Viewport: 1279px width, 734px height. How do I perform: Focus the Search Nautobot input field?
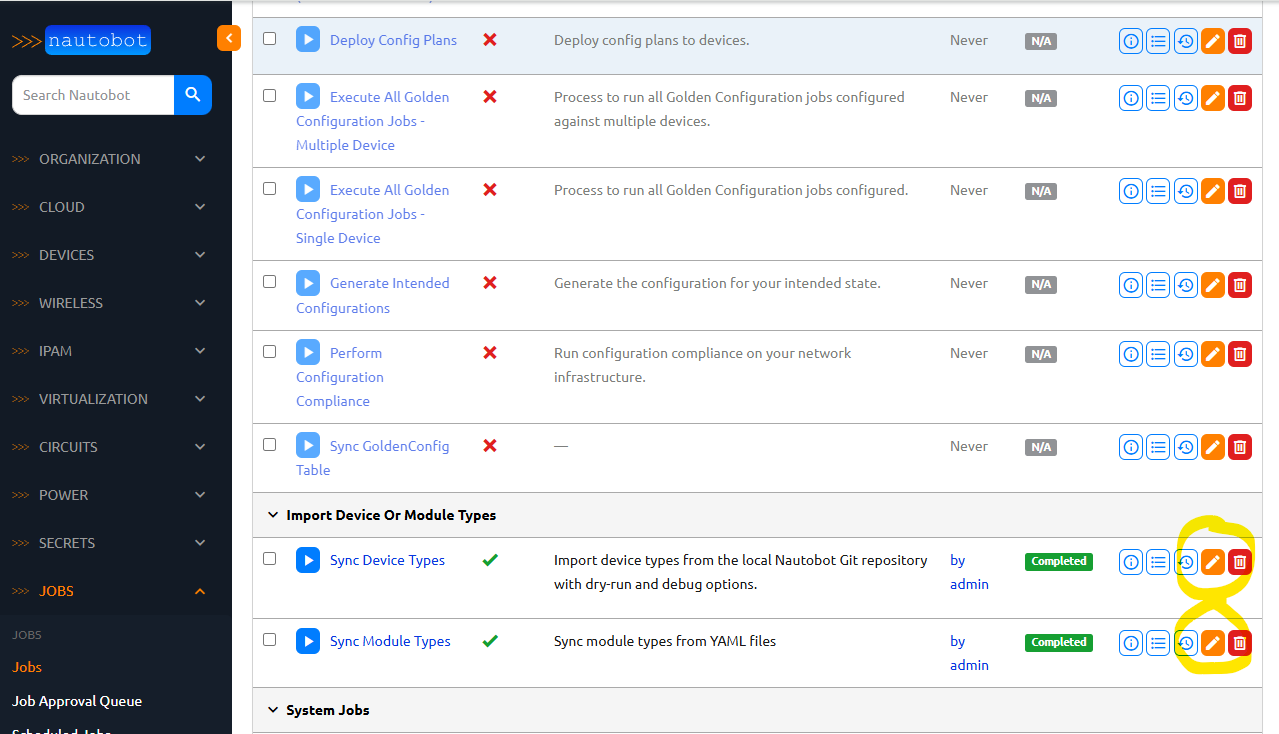[93, 95]
